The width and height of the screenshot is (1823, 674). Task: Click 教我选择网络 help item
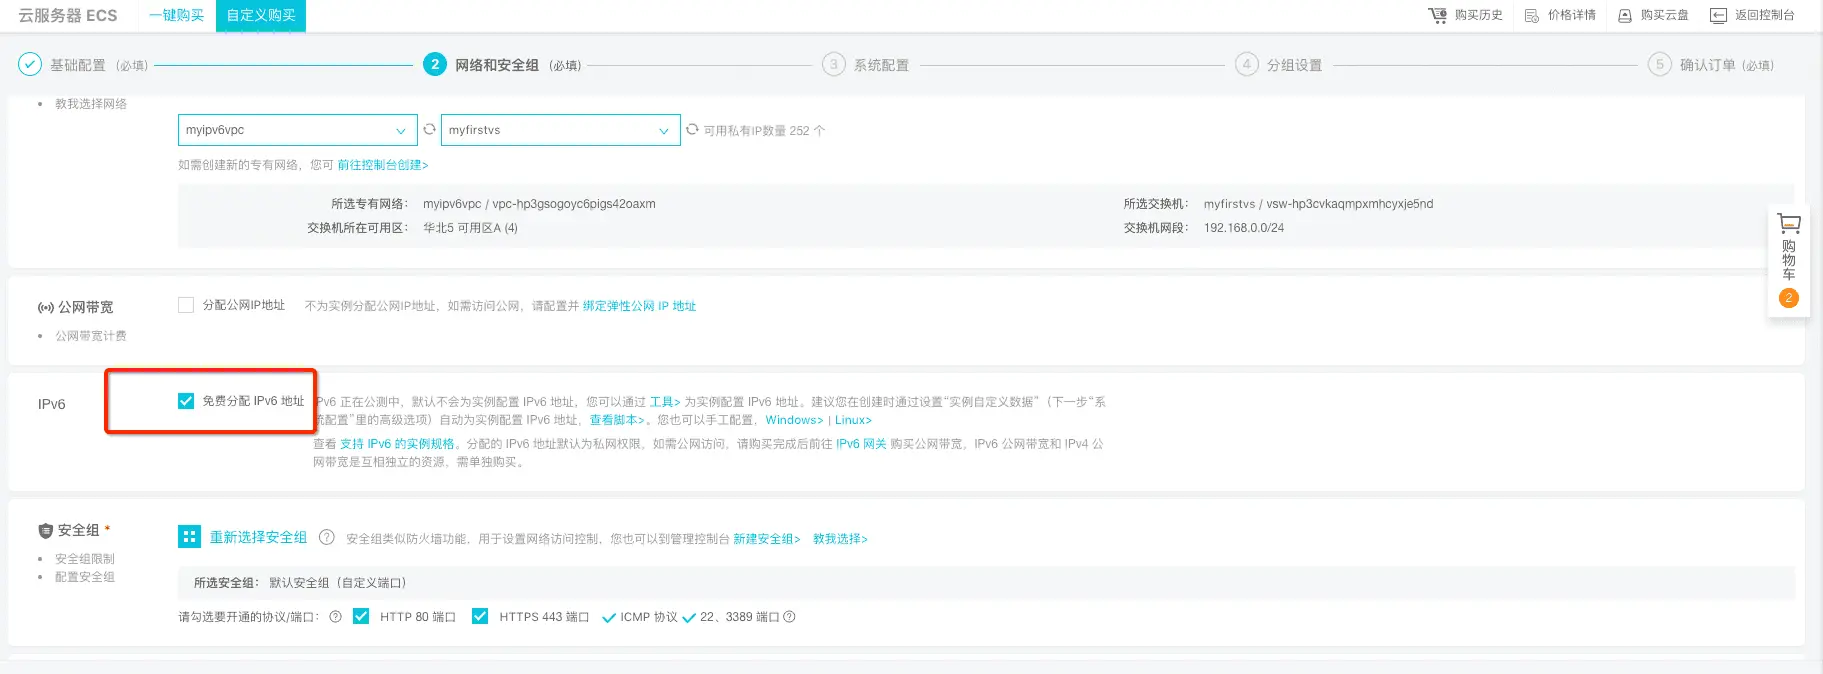[x=91, y=104]
